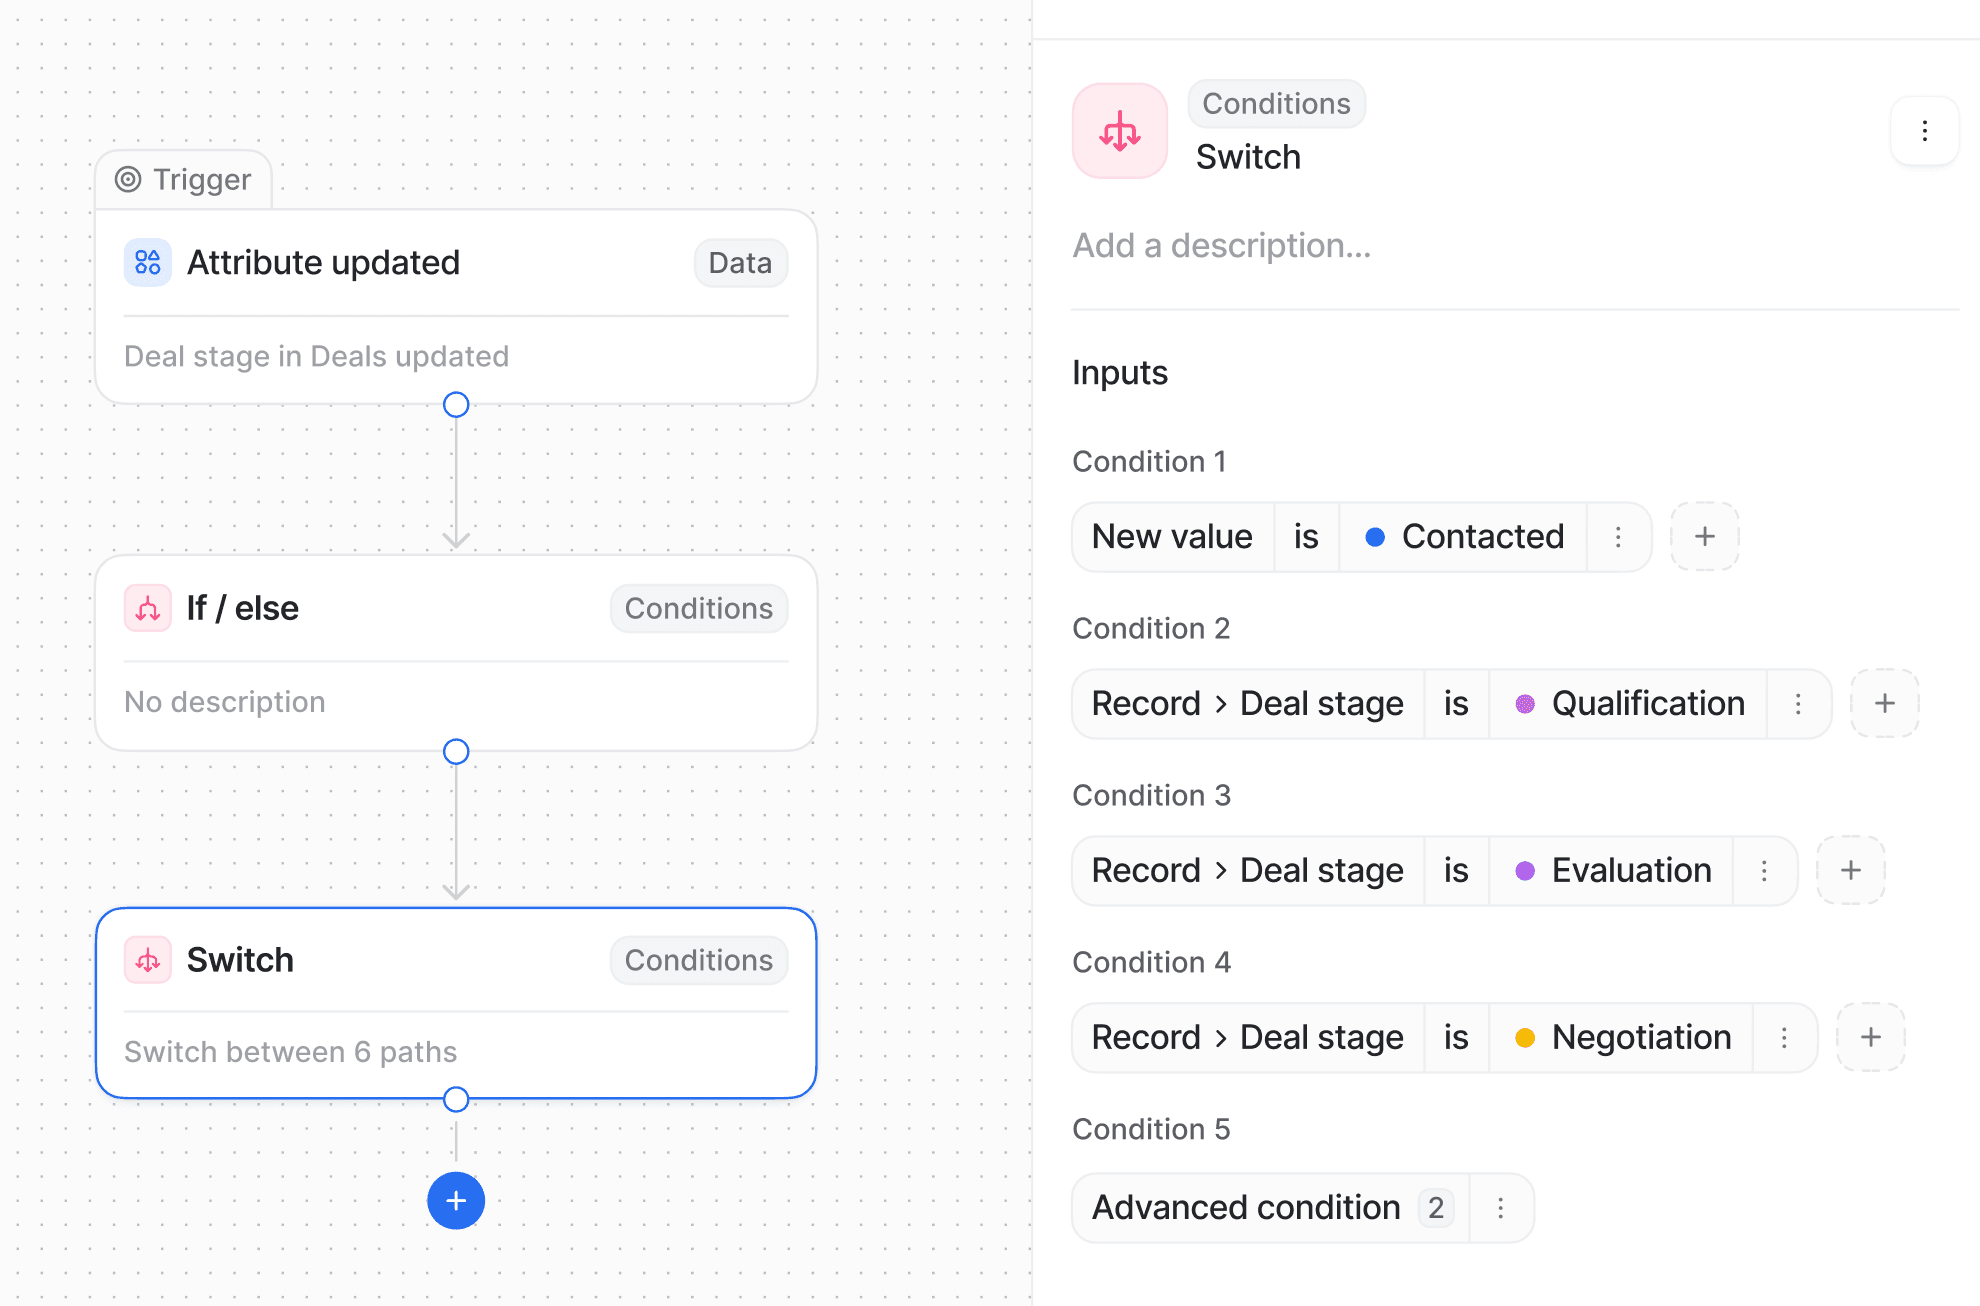The height and width of the screenshot is (1306, 1980).
Task: Change the Qualification stage value
Action: (x=1629, y=704)
